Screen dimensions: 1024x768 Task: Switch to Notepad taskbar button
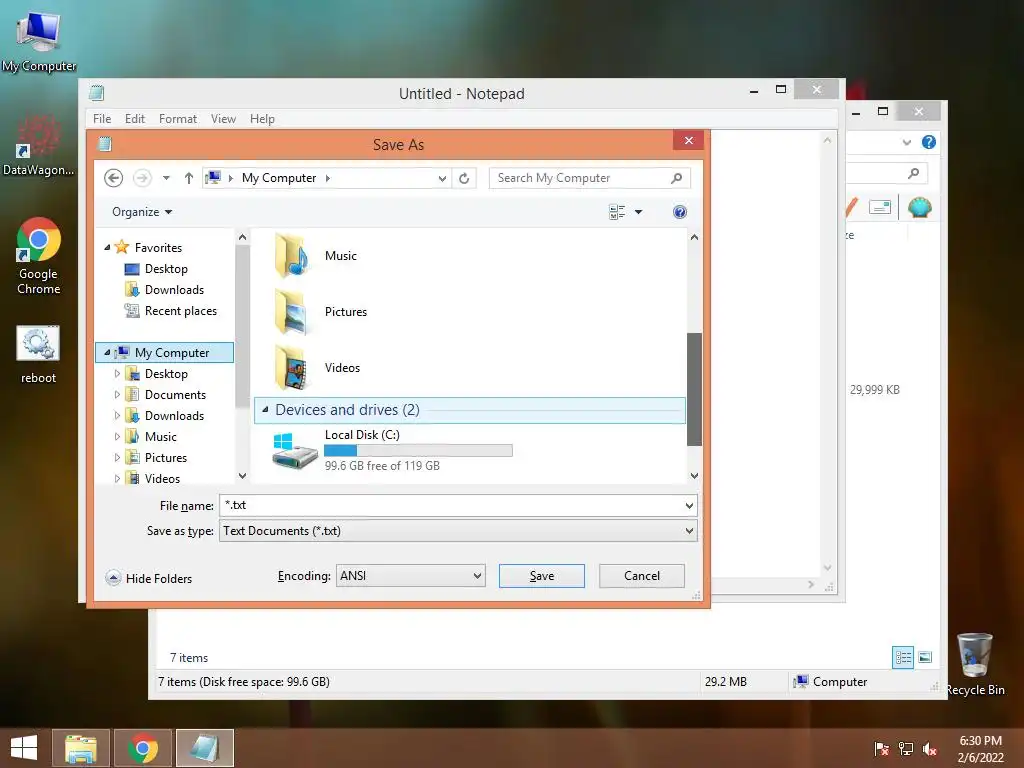click(204, 748)
